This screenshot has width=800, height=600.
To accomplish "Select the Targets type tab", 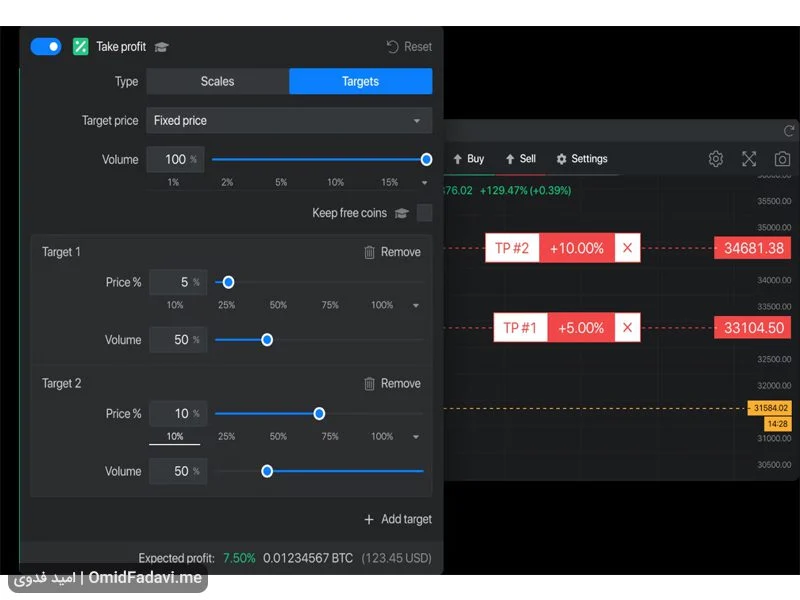I will [361, 82].
